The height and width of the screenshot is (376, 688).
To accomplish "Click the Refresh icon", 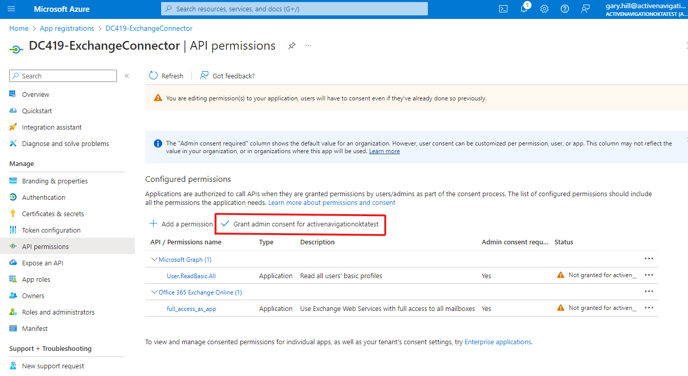I will pyautogui.click(x=153, y=75).
